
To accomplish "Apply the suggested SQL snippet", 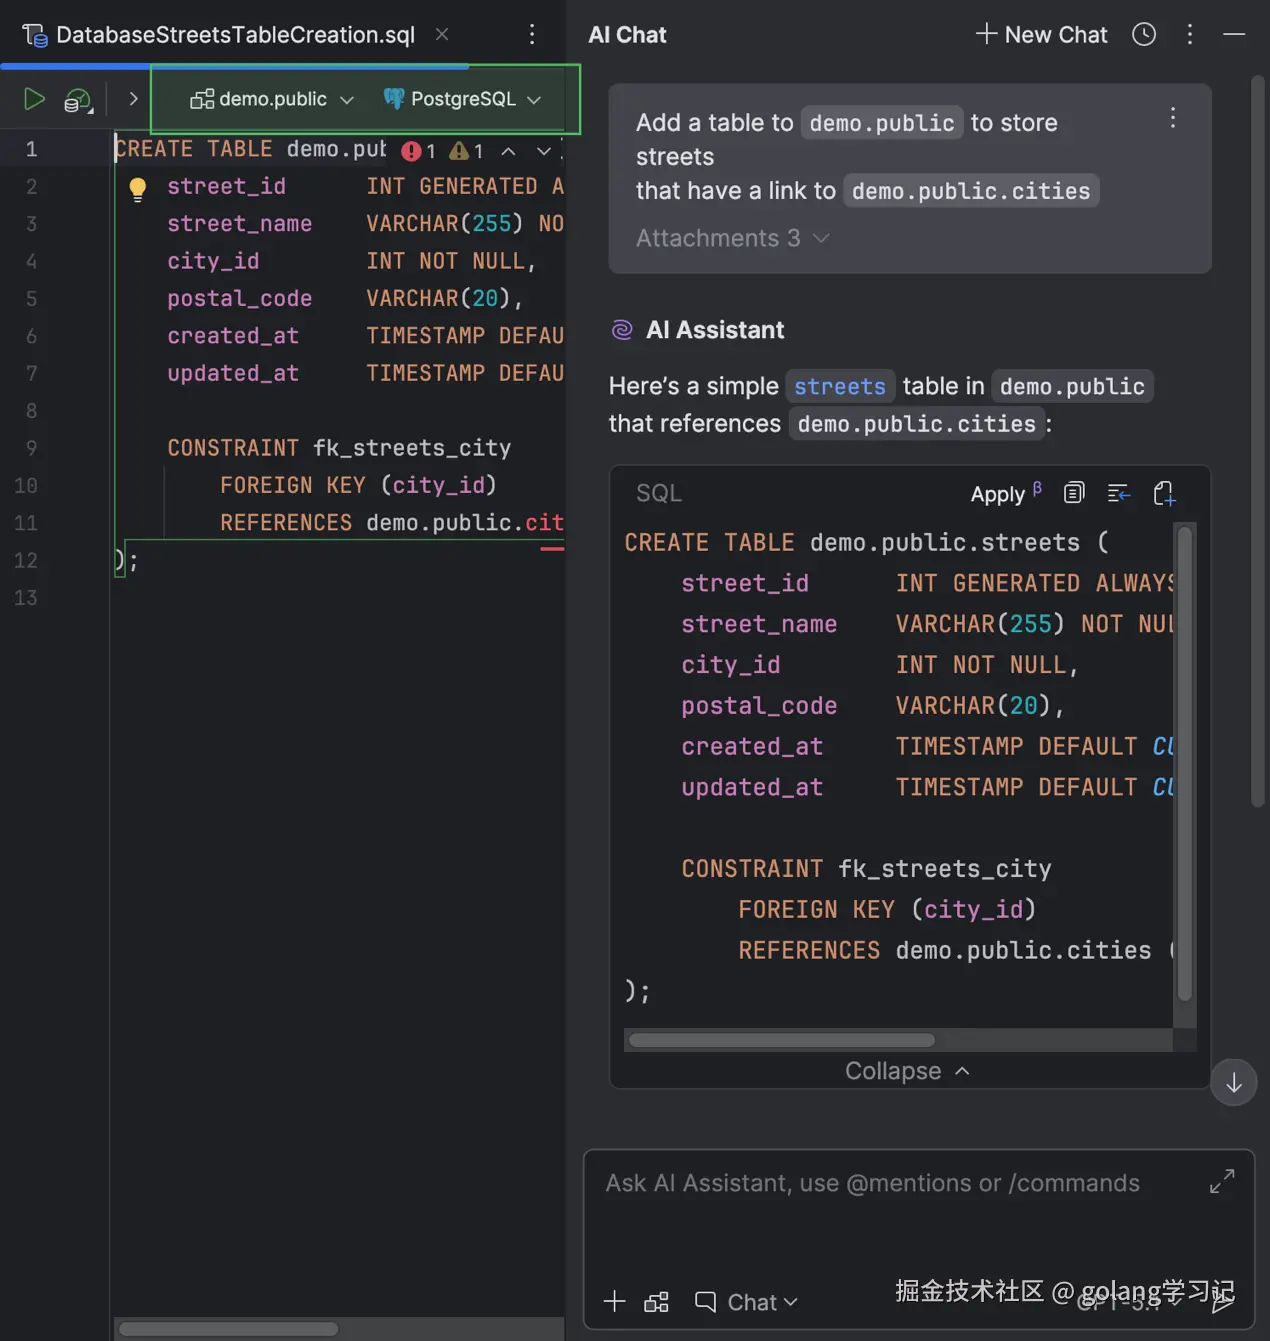I will pyautogui.click(x=997, y=493).
